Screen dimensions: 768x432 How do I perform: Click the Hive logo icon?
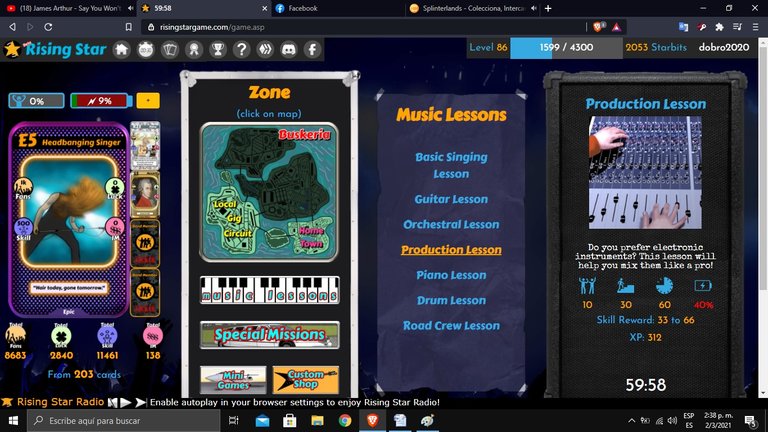265,49
